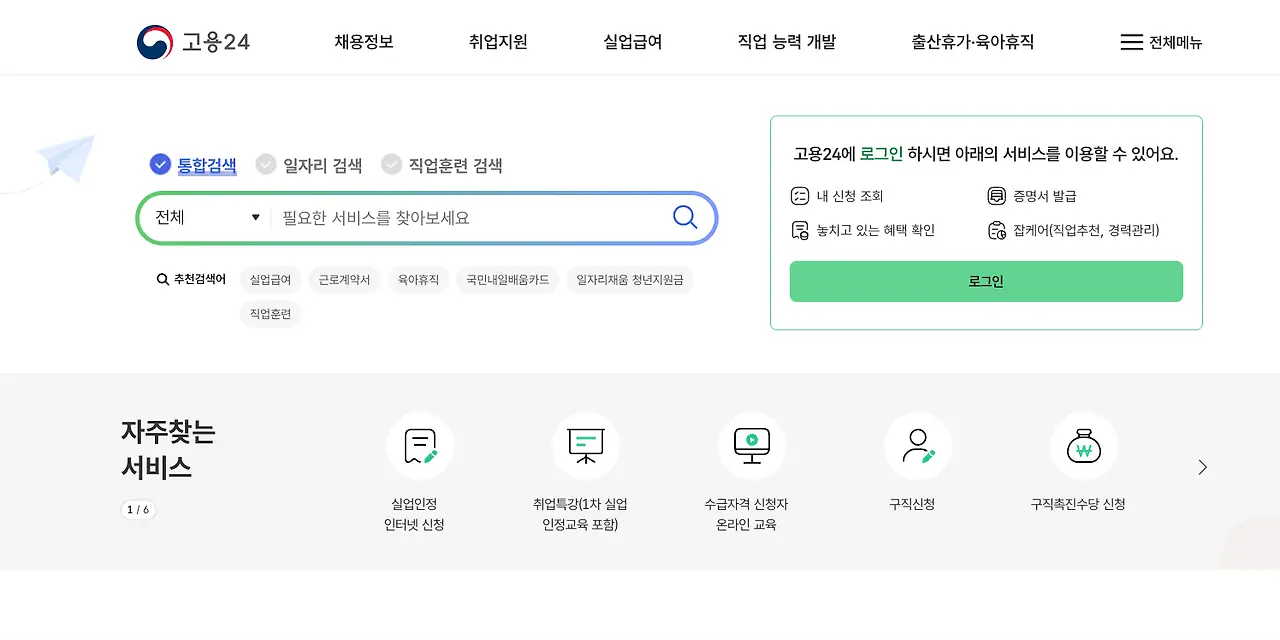Click 내 신청 조회 text
Viewport: 1280px width, 640px height.
click(850, 196)
